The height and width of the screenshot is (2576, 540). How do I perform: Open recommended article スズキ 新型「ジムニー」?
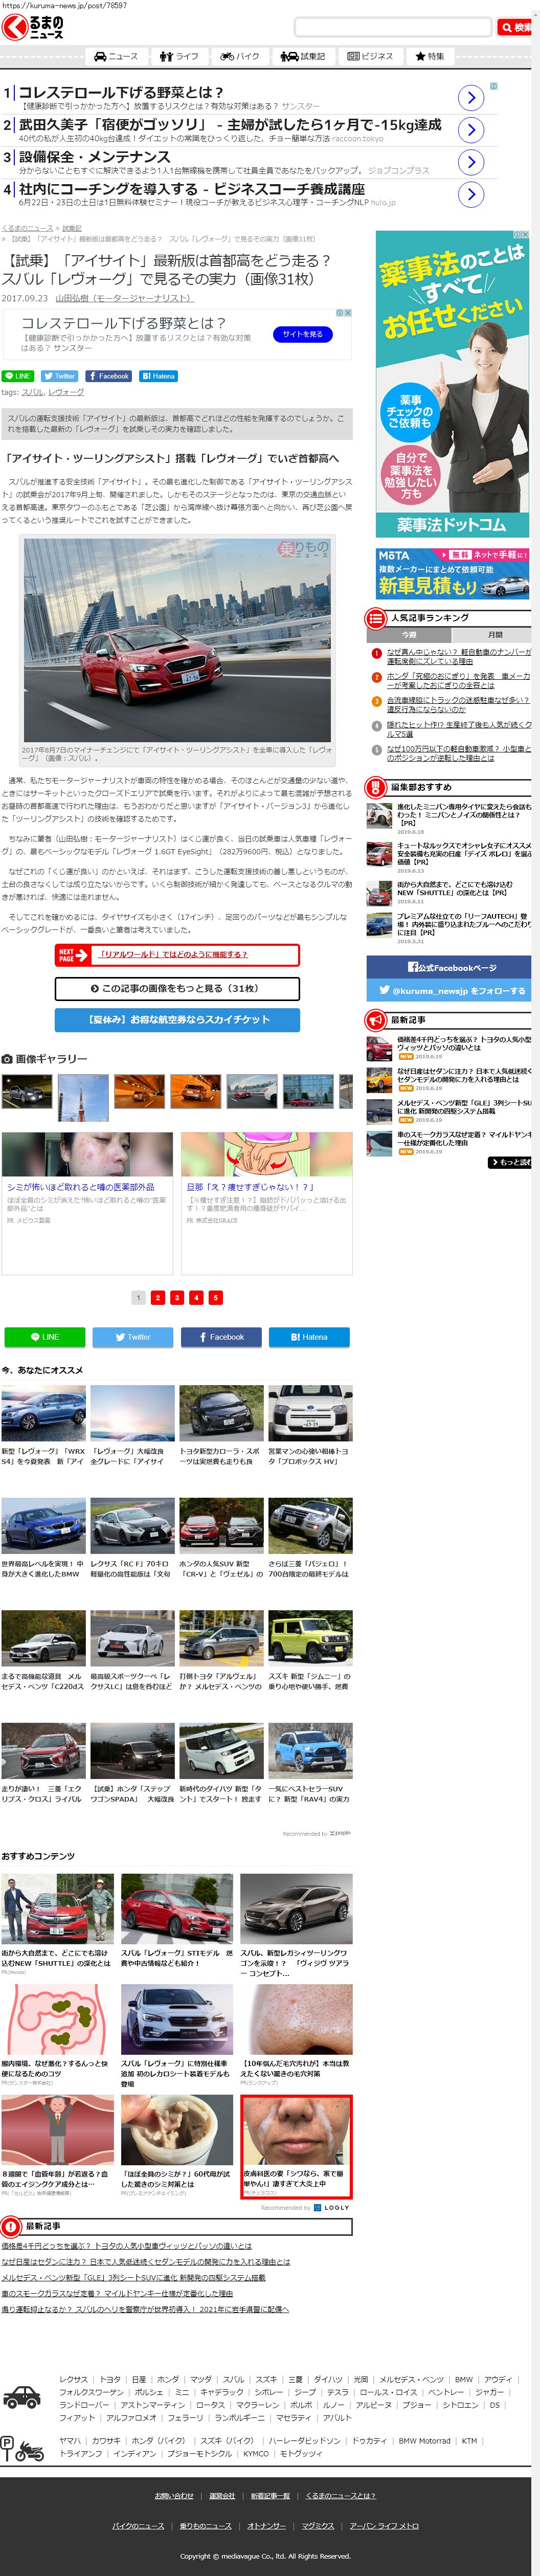(x=310, y=1651)
